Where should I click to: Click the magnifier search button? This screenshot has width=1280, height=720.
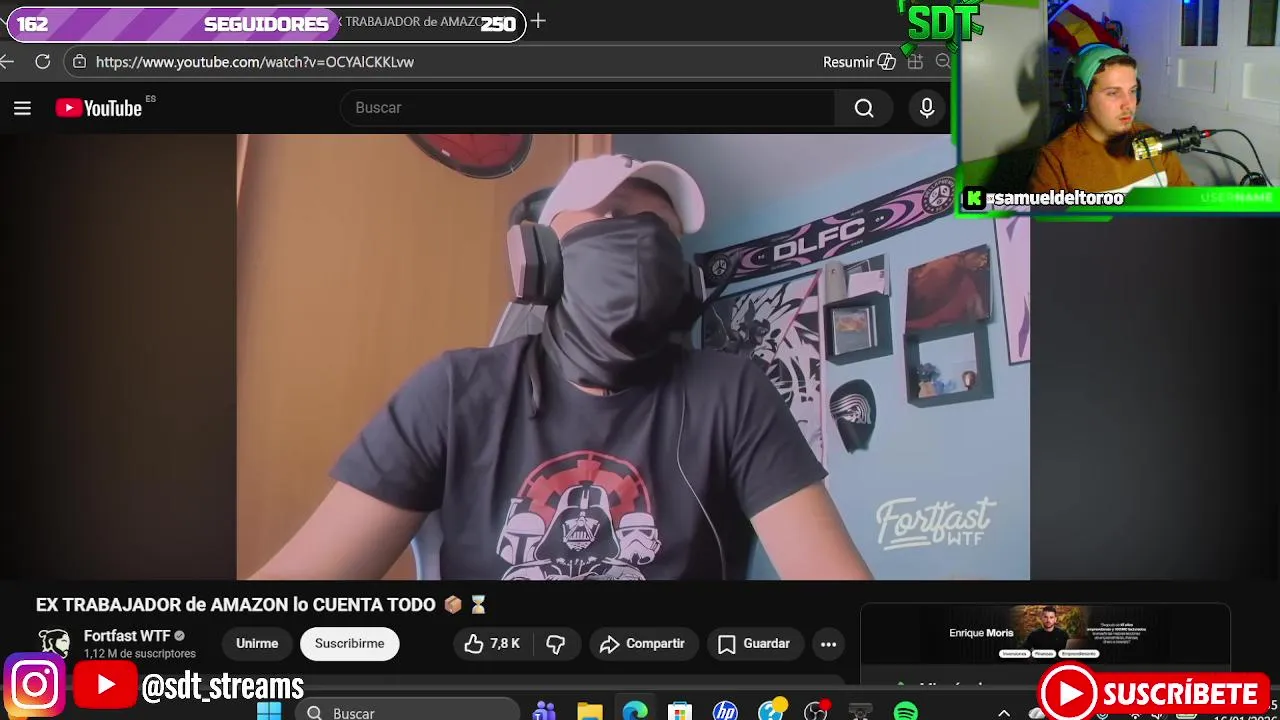[864, 108]
